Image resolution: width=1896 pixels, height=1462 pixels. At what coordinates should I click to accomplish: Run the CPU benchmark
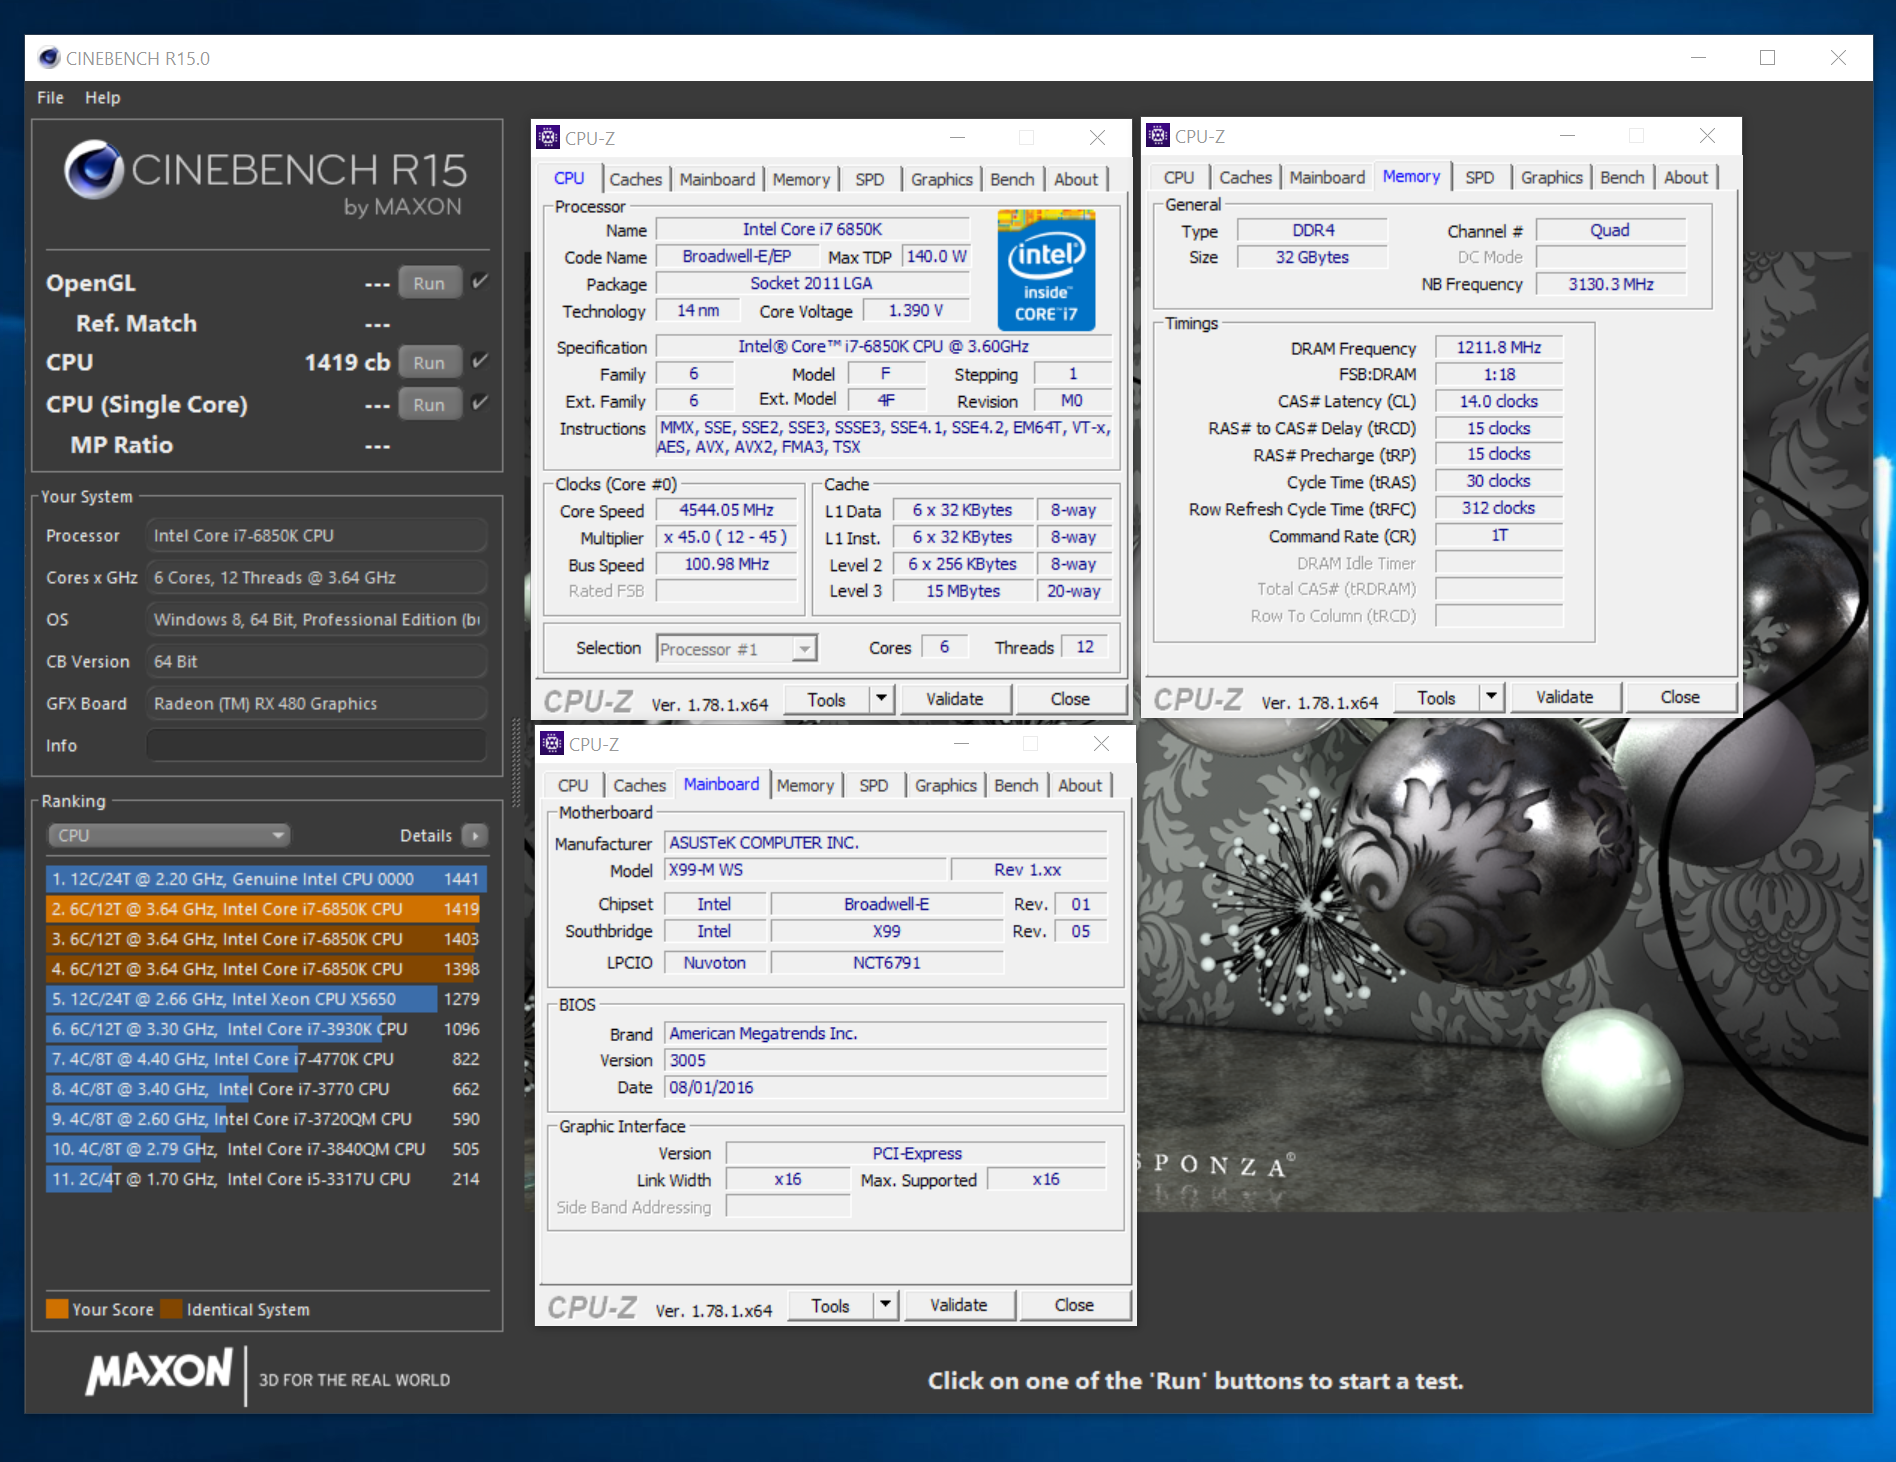pyautogui.click(x=430, y=362)
